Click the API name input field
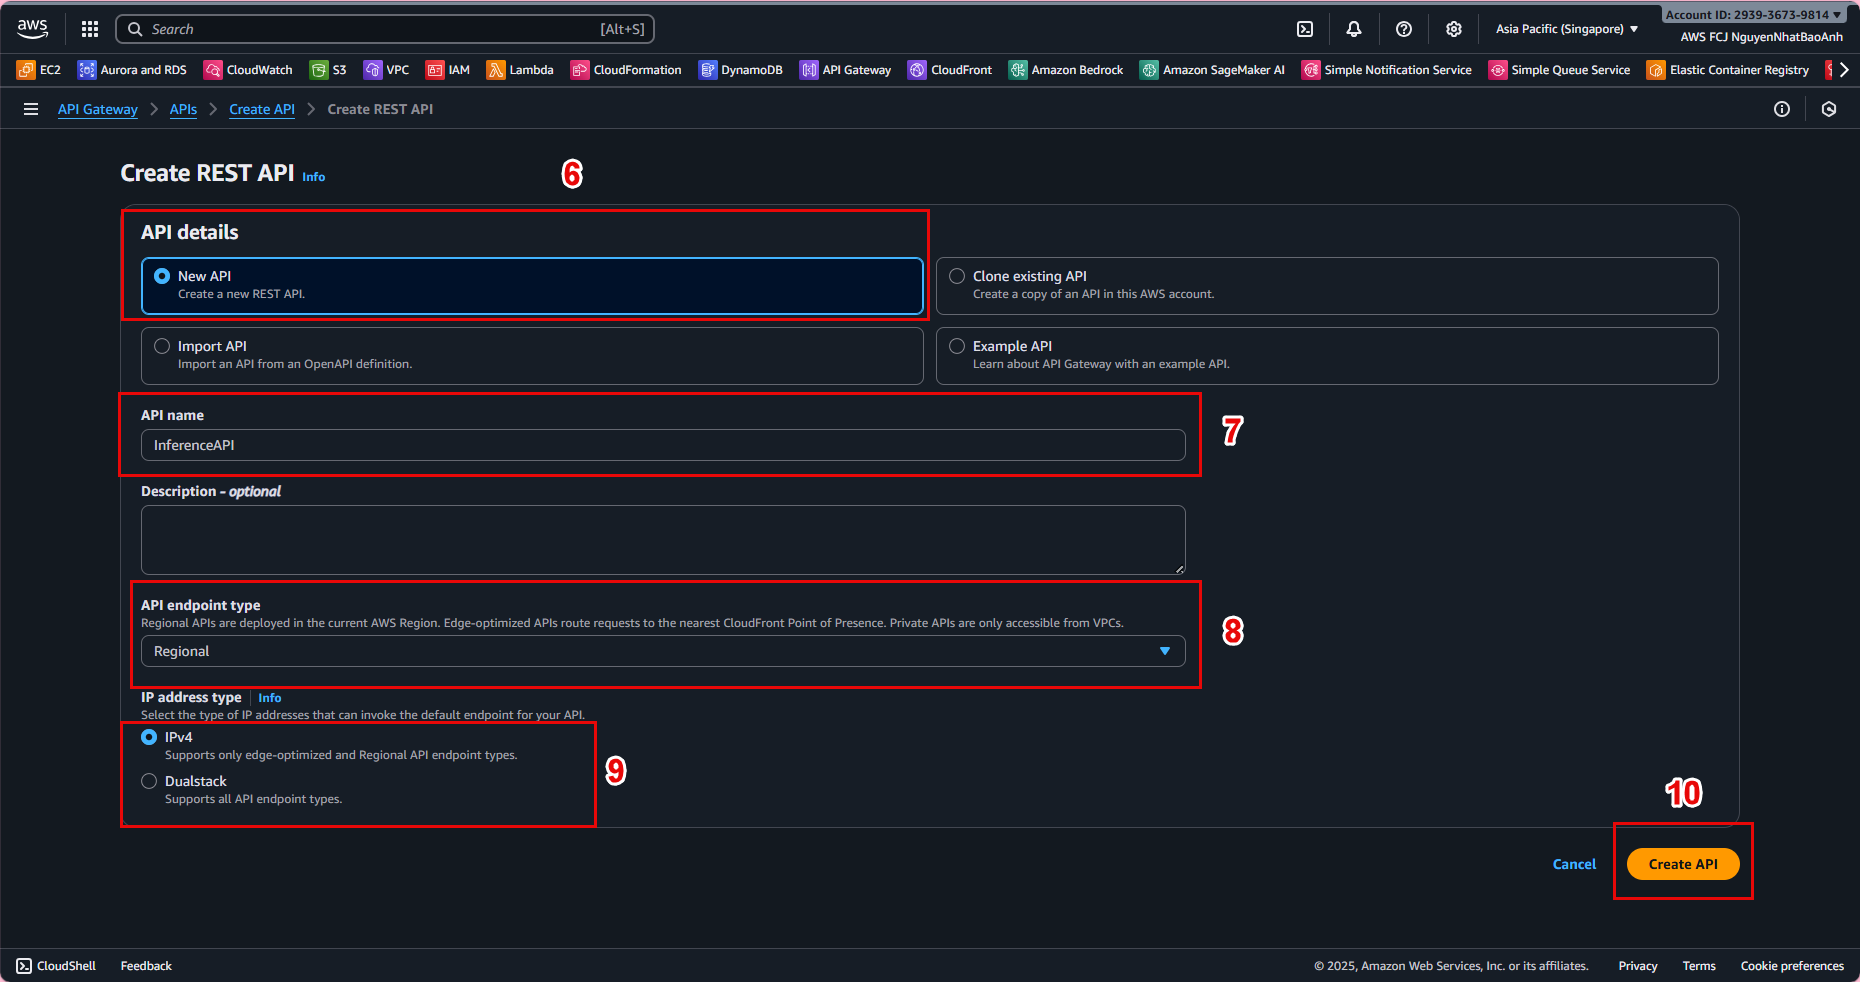Image resolution: width=1860 pixels, height=982 pixels. (663, 445)
